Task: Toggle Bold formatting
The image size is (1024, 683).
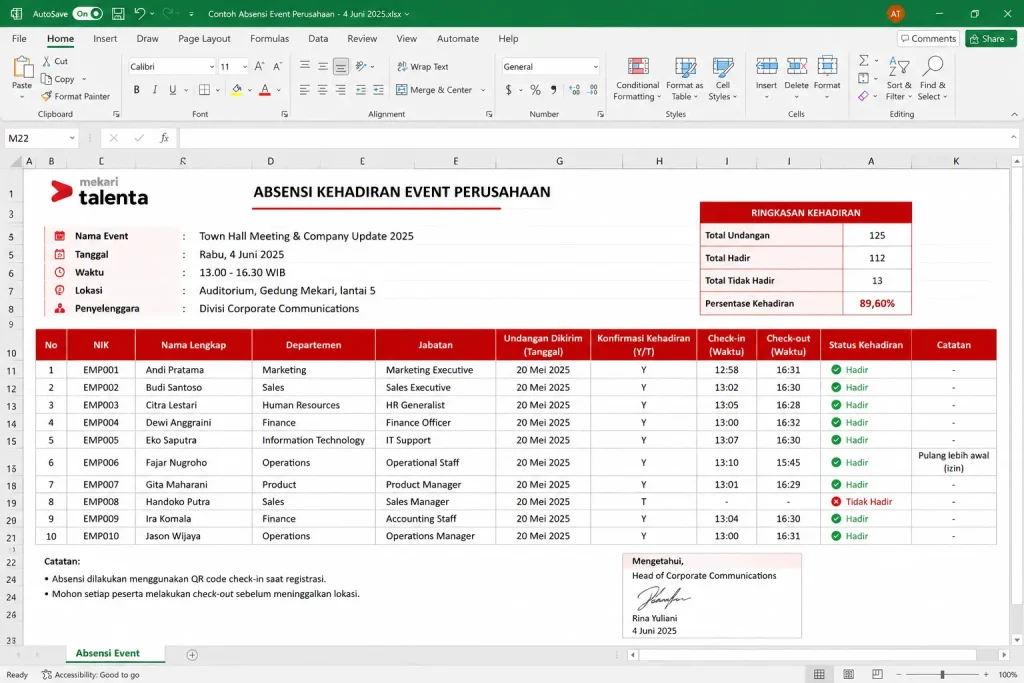Action: pyautogui.click(x=136, y=90)
